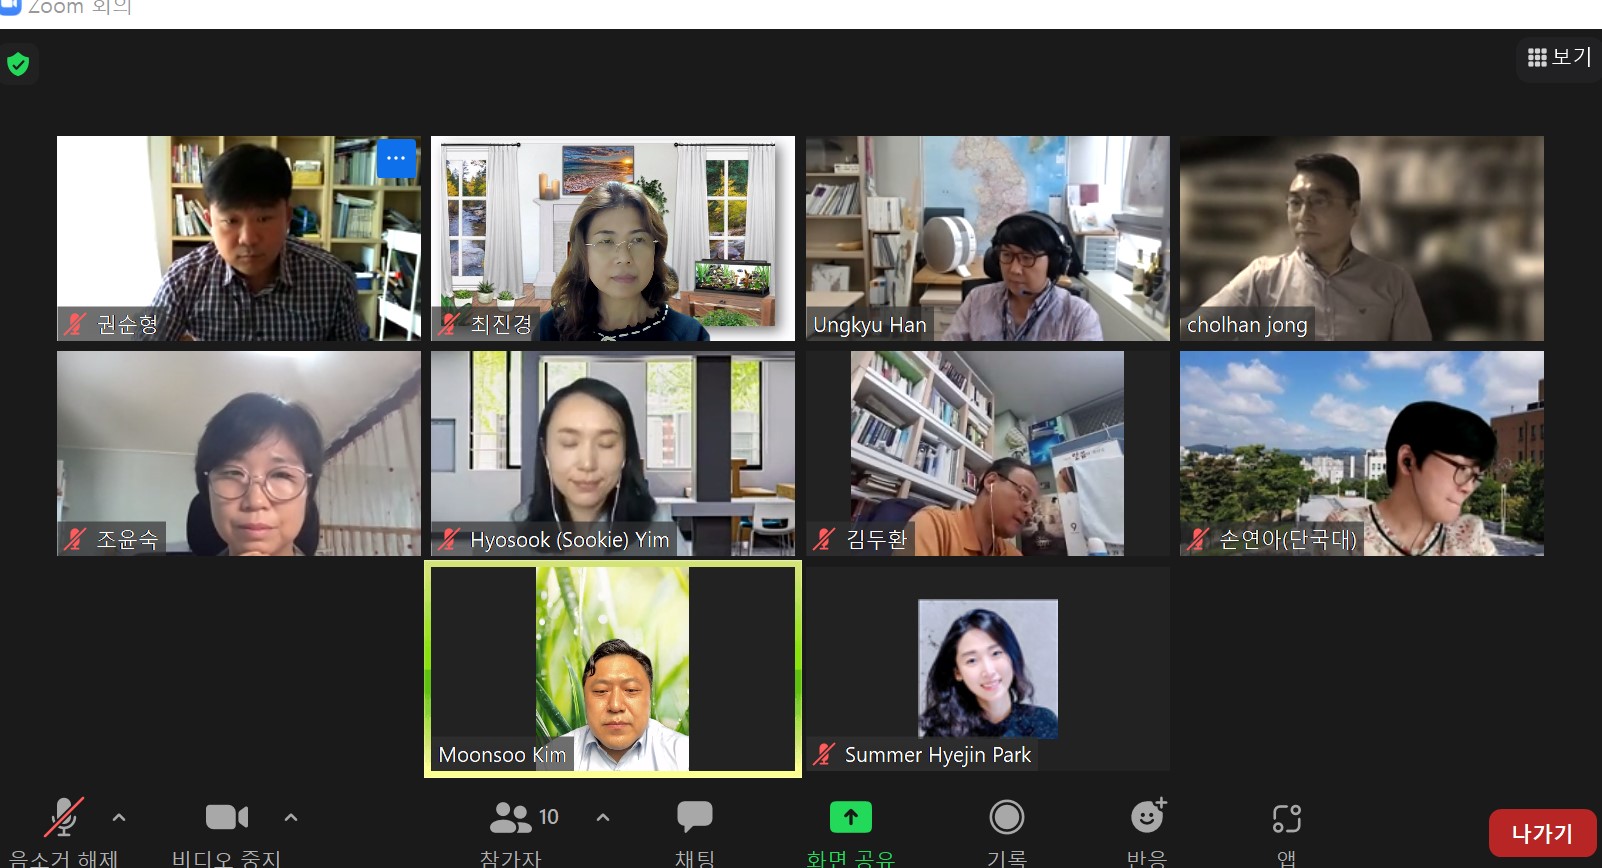Click the green encryption shield icon

pyautogui.click(x=18, y=65)
